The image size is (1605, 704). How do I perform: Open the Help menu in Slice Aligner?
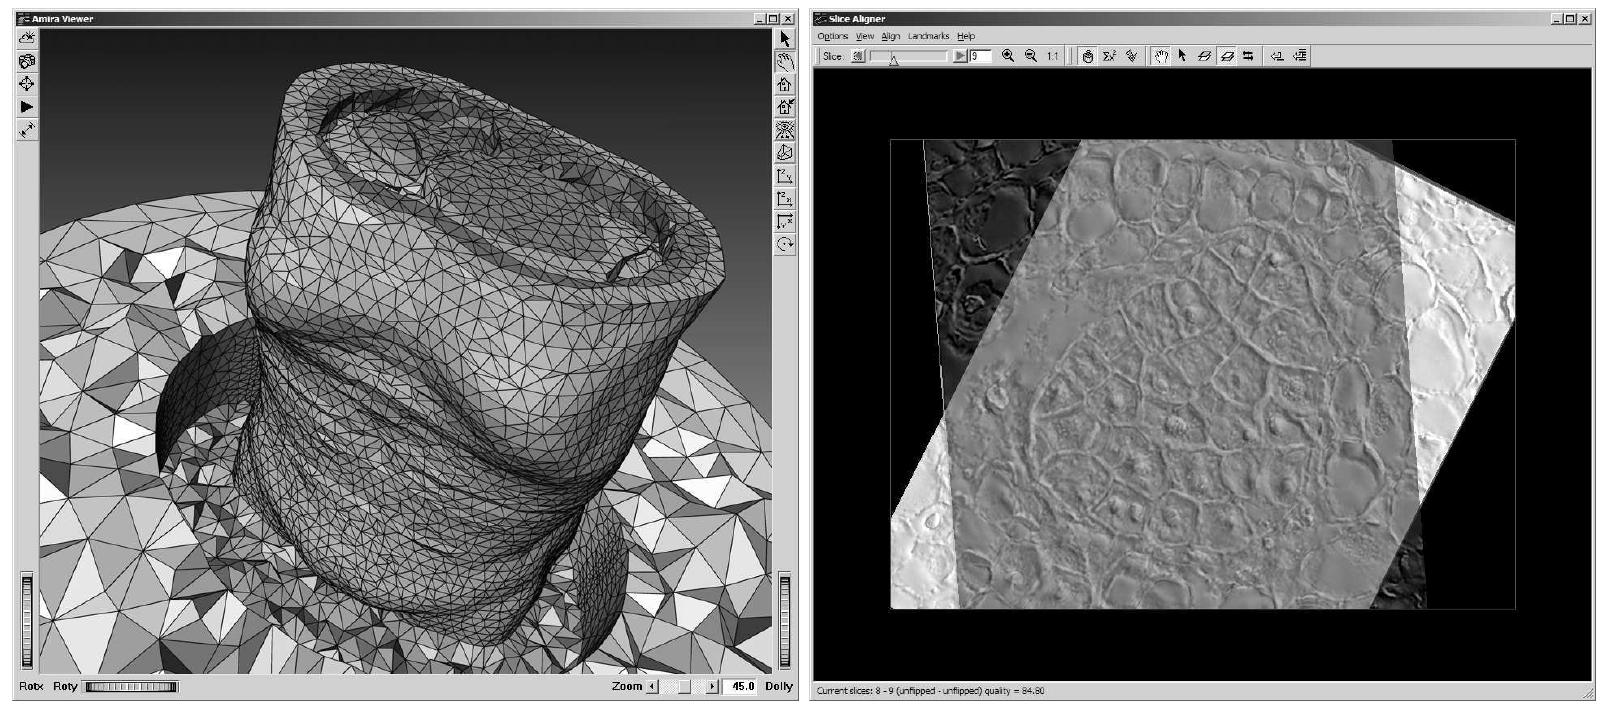(966, 36)
